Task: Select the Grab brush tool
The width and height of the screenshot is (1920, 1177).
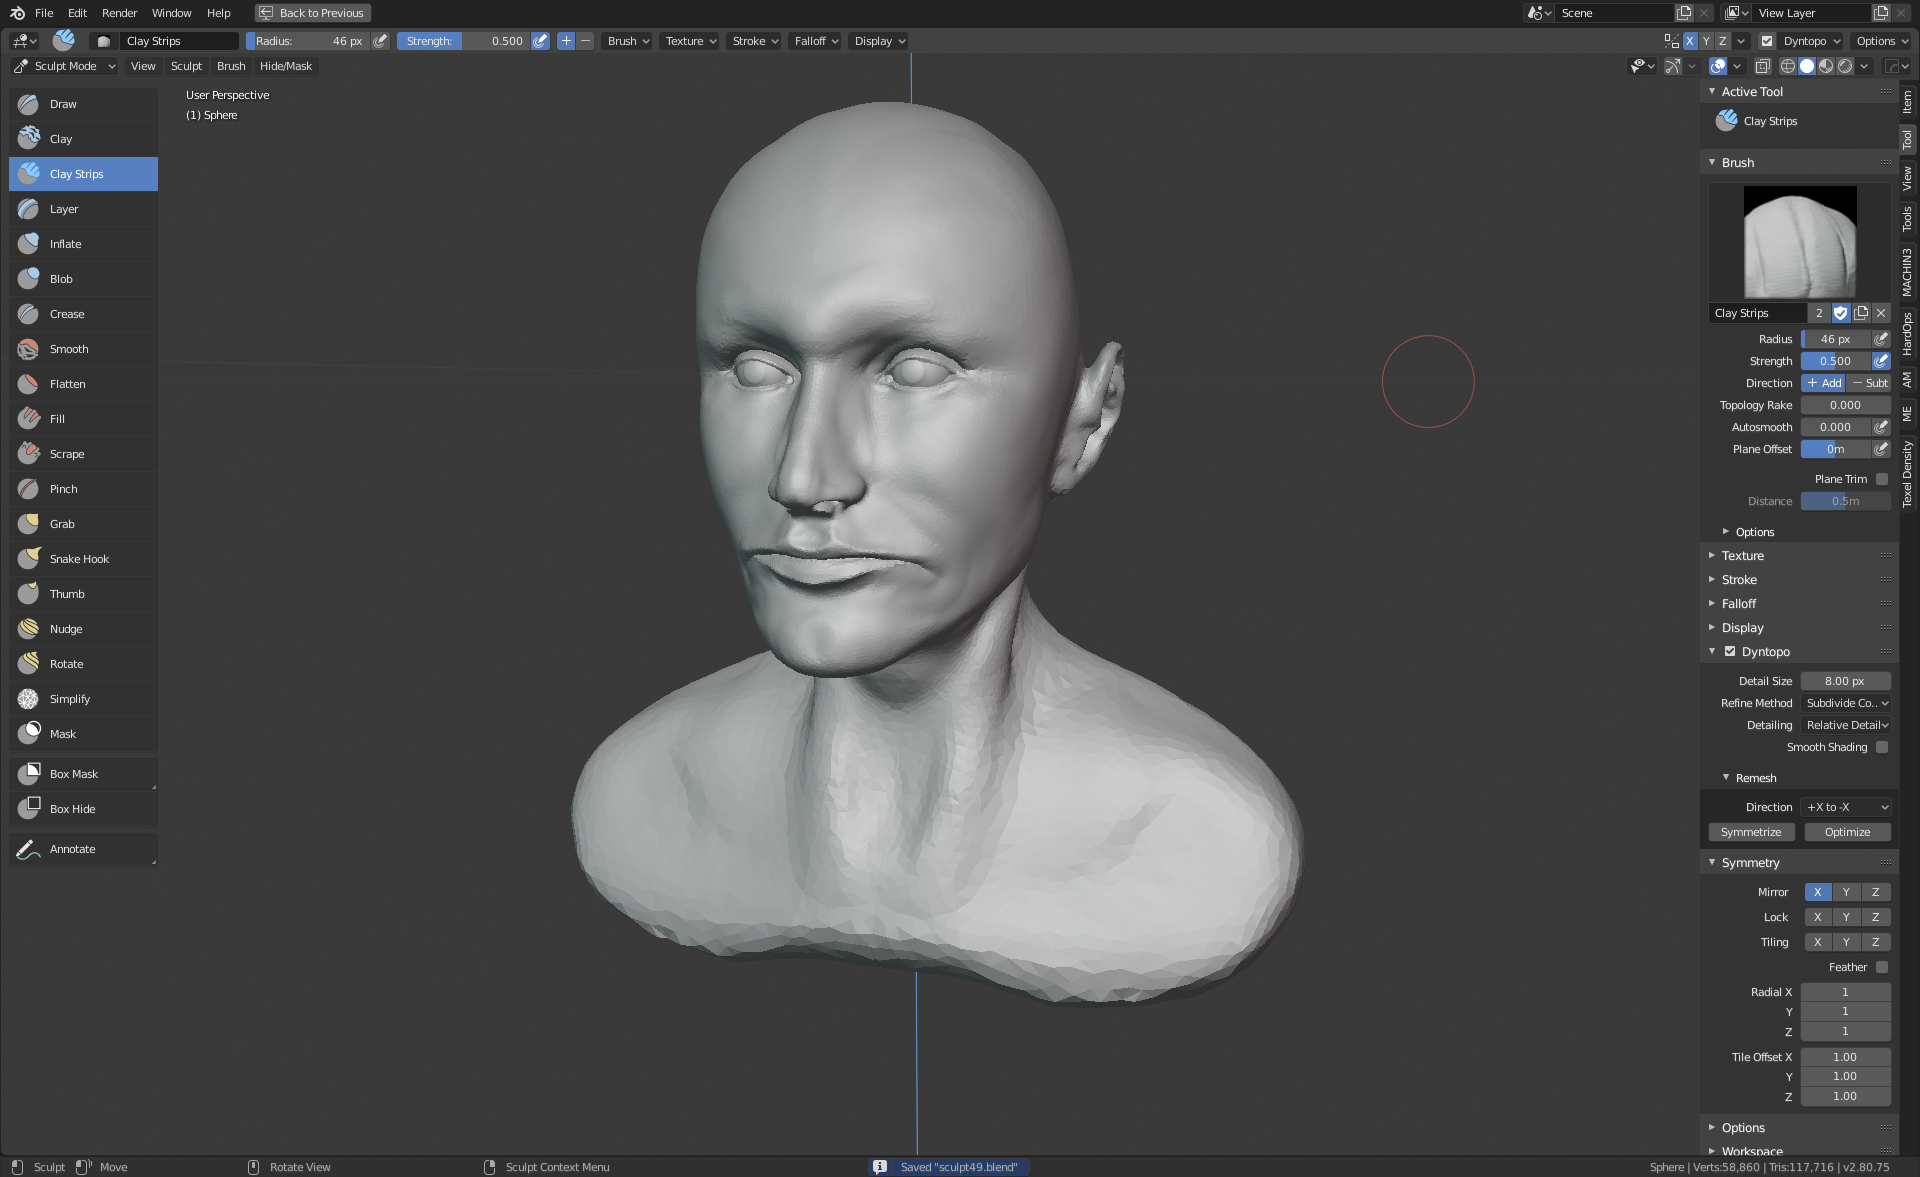Action: pyautogui.click(x=62, y=524)
